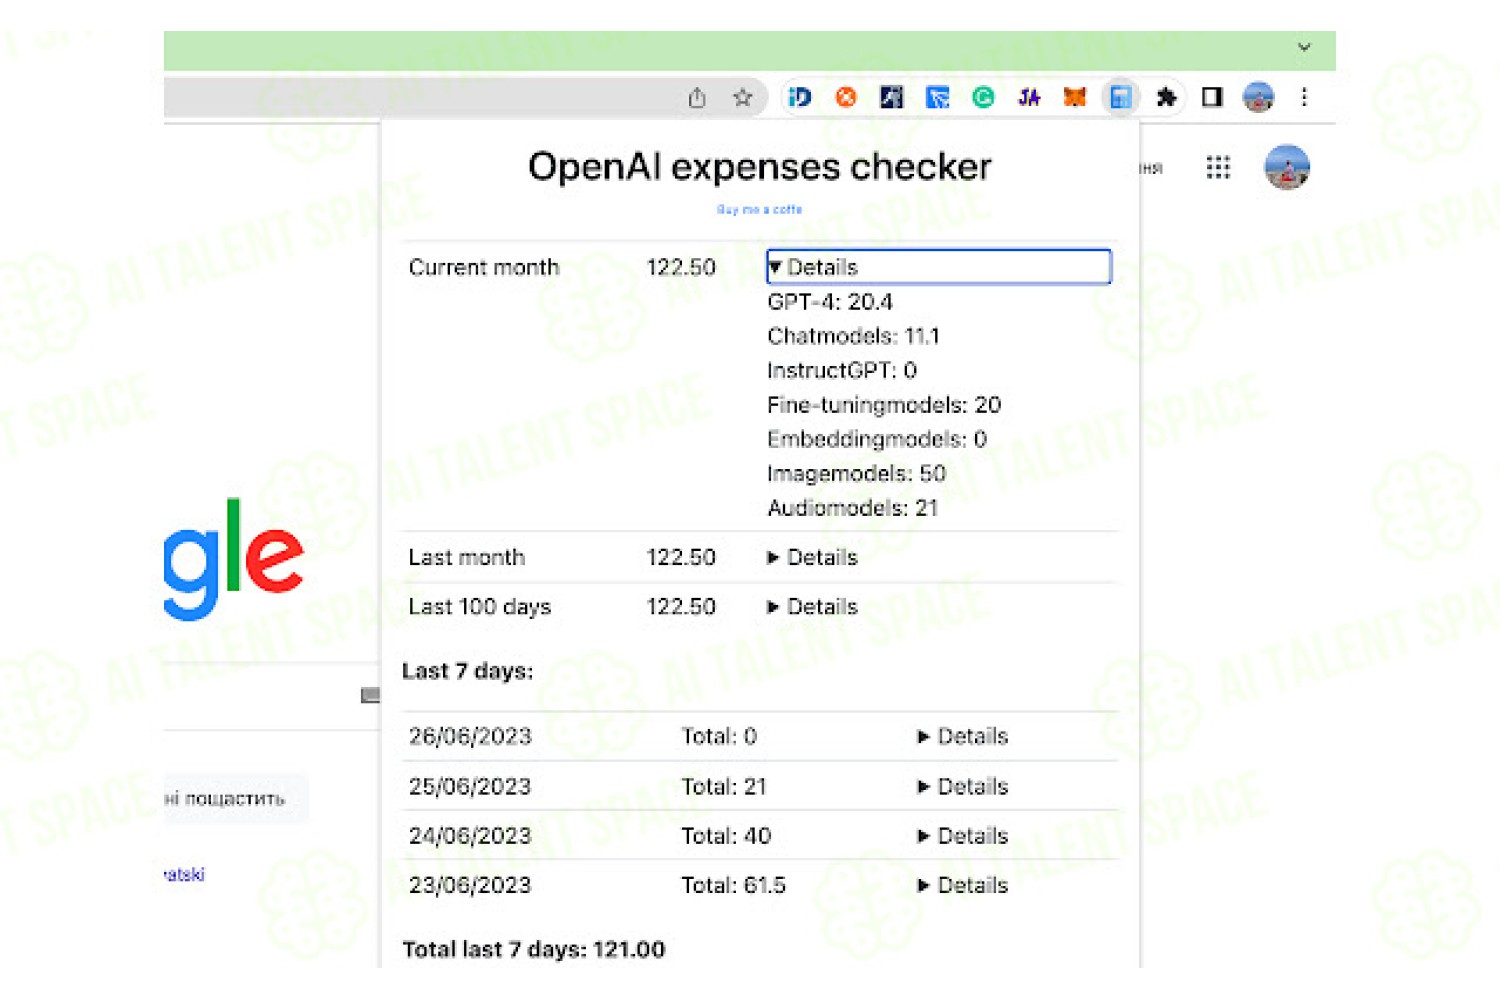Open the 'Buy me a coffe' link
Screen dimensions: 1500x1000
pos(759,209)
